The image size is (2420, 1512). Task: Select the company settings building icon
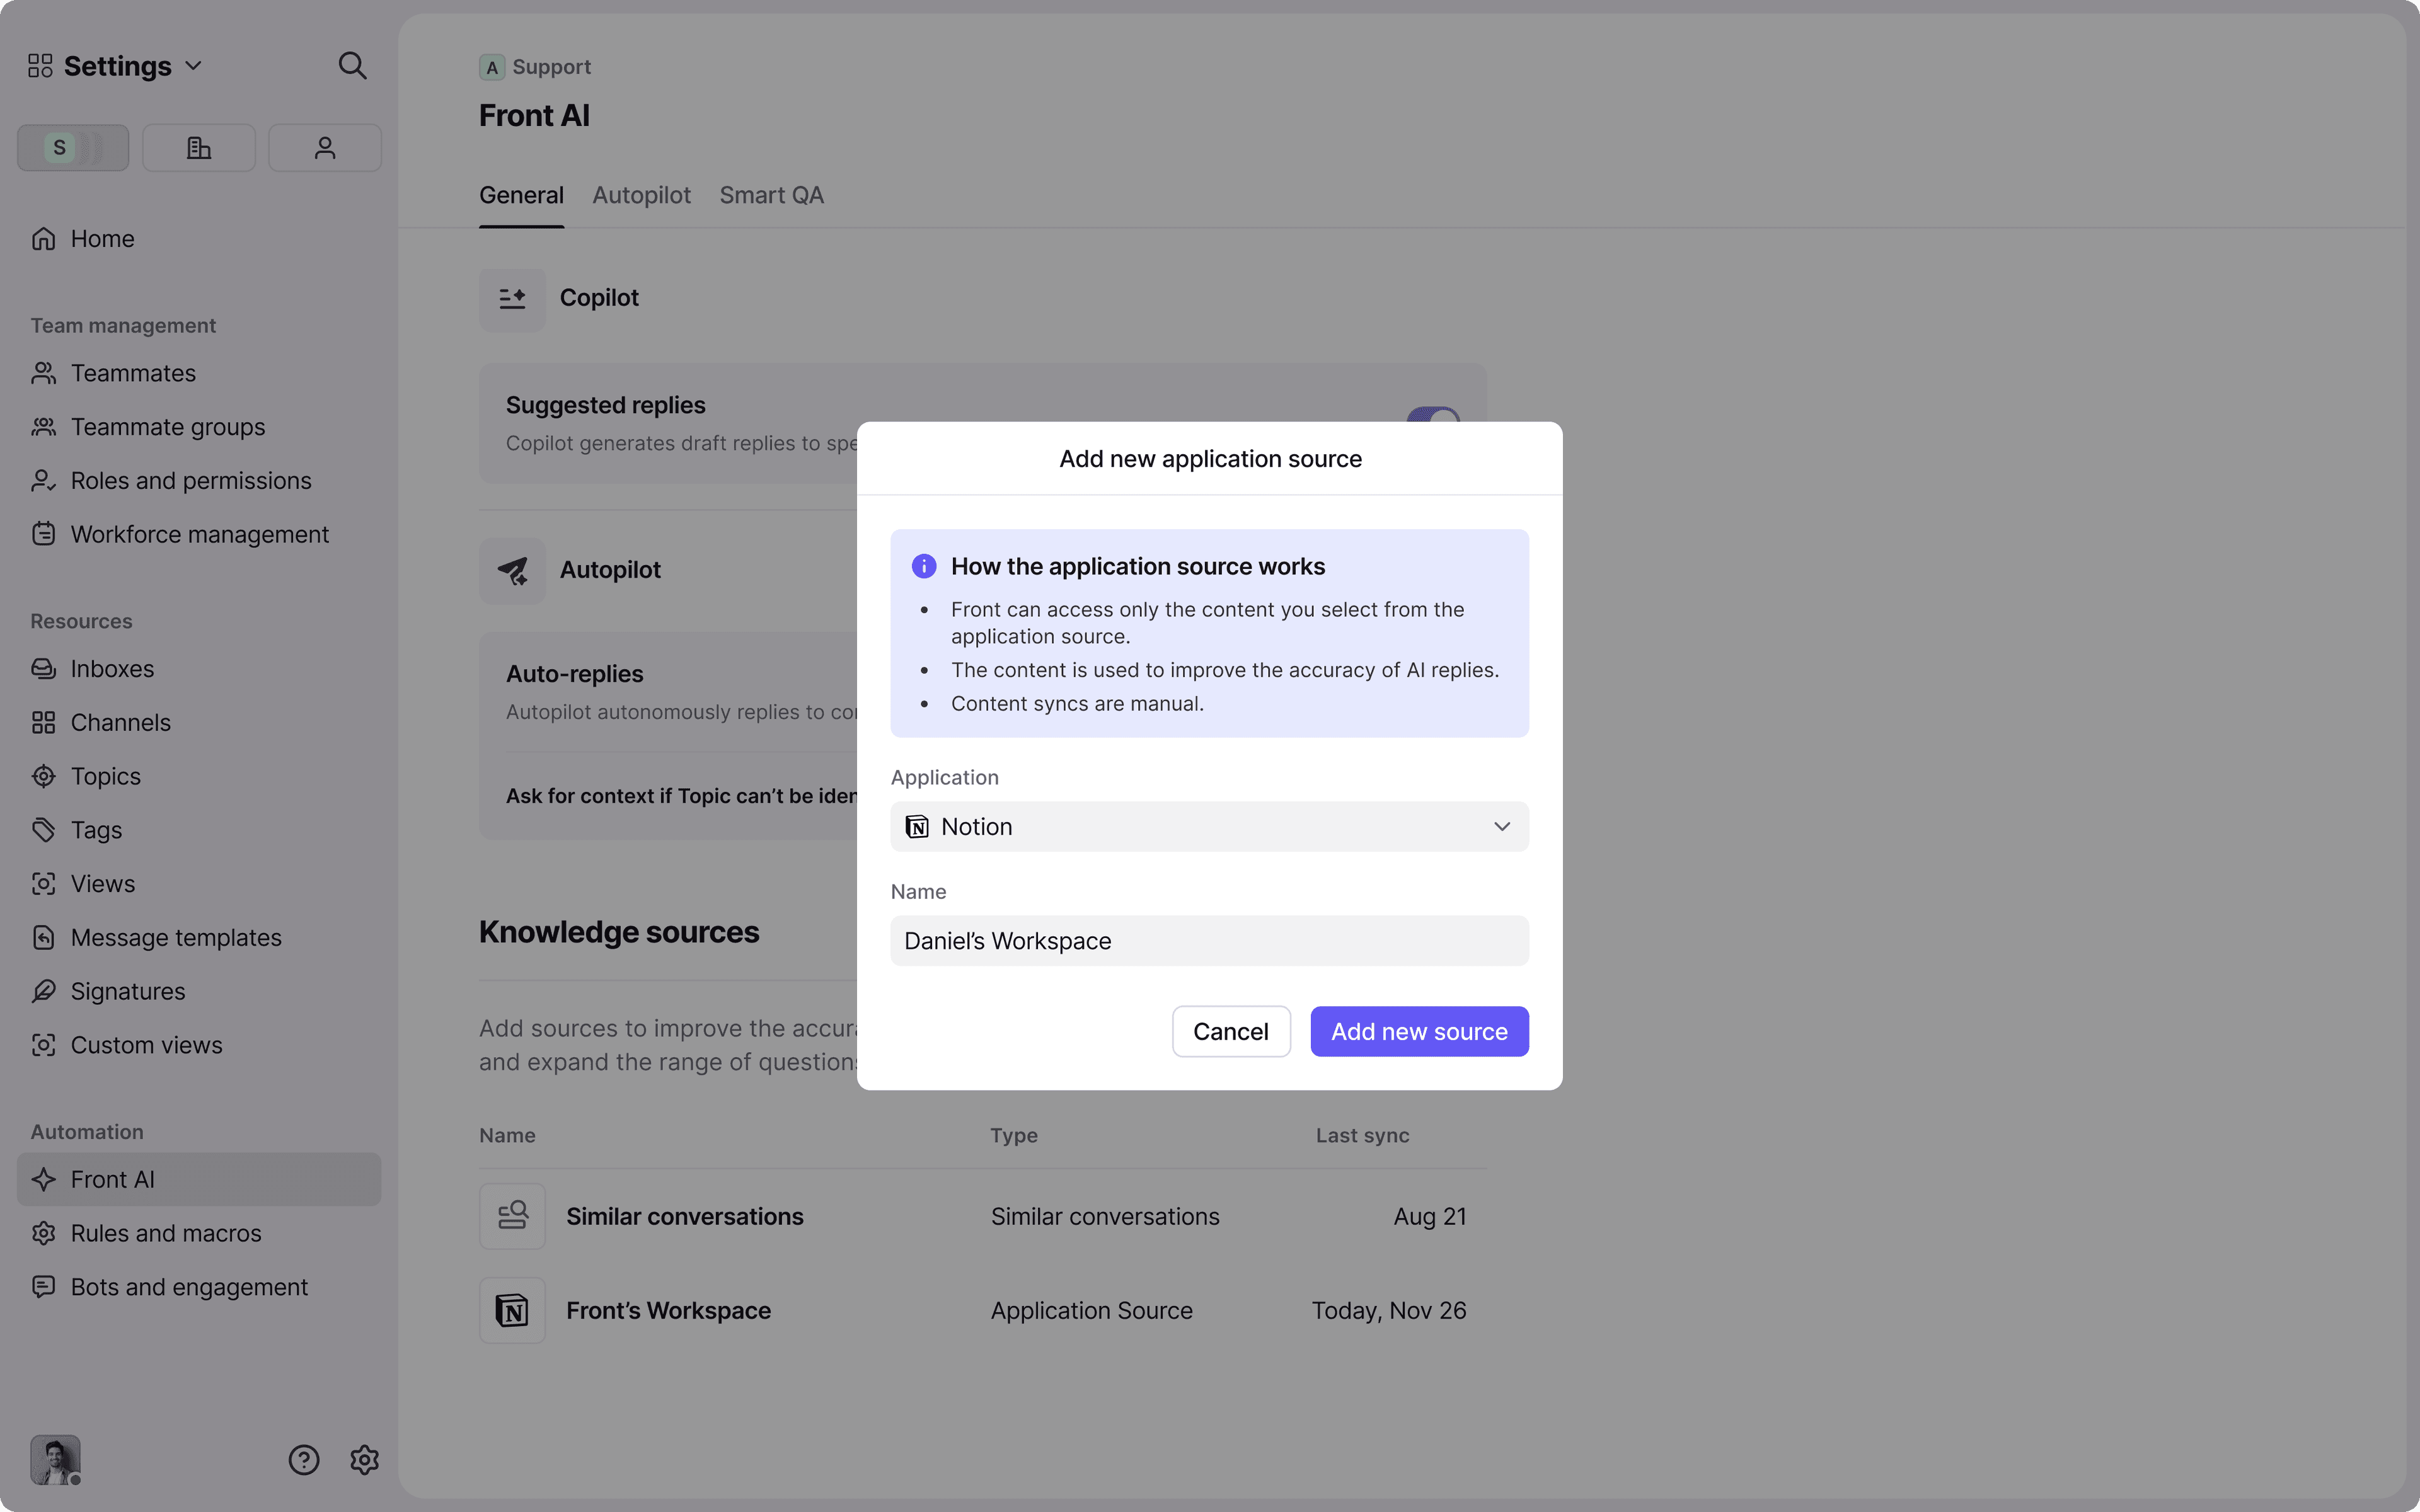[198, 147]
